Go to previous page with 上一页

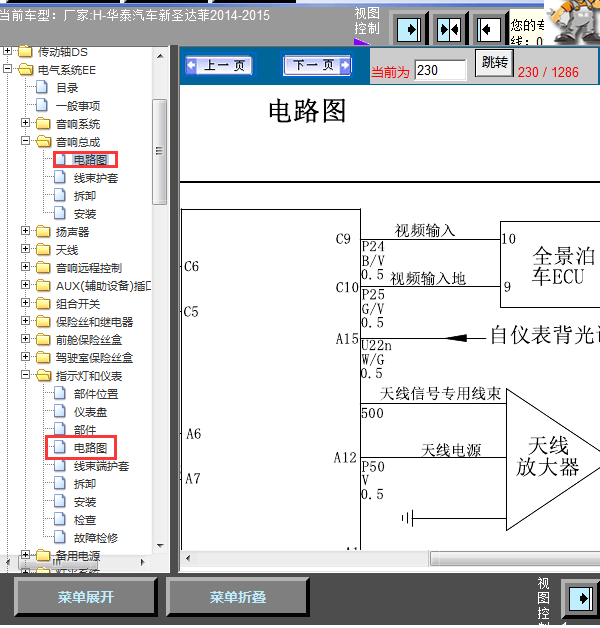219,65
